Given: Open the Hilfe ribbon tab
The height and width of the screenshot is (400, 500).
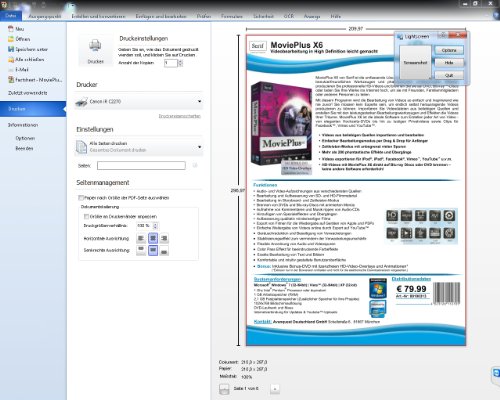Looking at the screenshot, I should pos(336,16).
